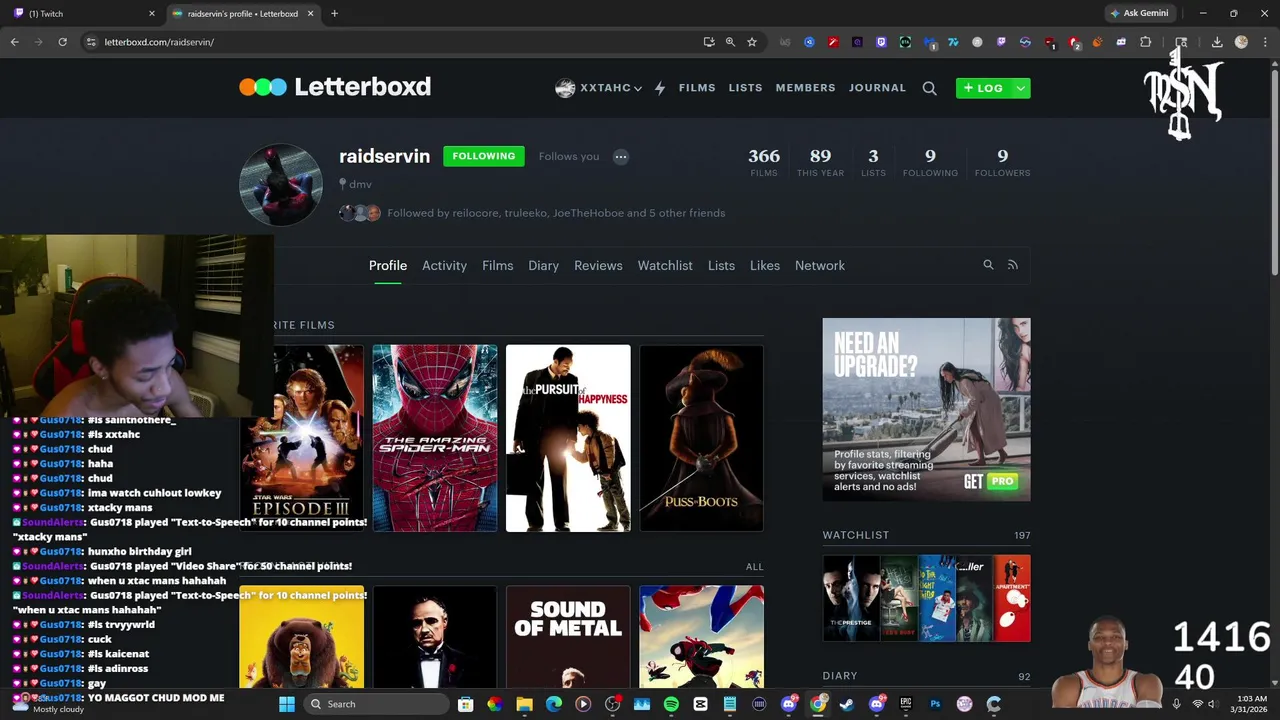The image size is (1280, 720).
Task: Click the GET PRO upgrade ad
Action: click(x=926, y=409)
